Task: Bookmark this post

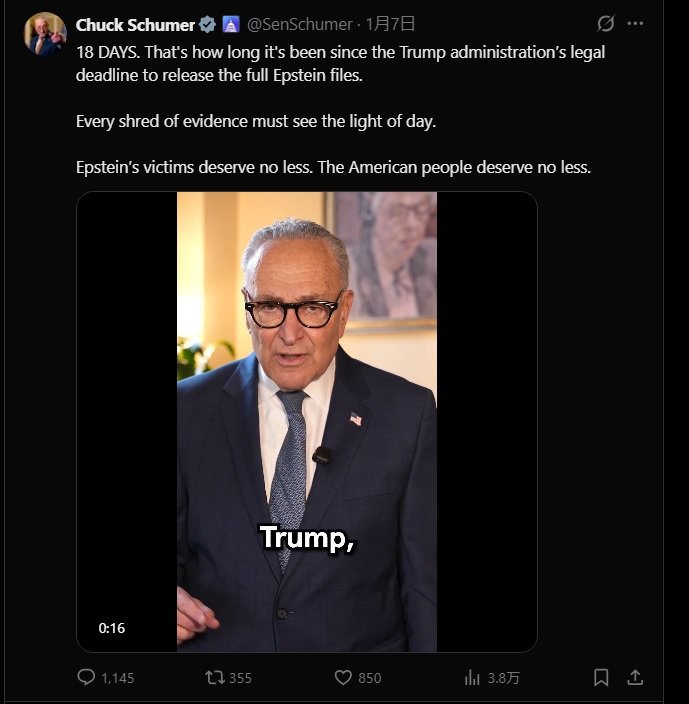Action: (601, 677)
